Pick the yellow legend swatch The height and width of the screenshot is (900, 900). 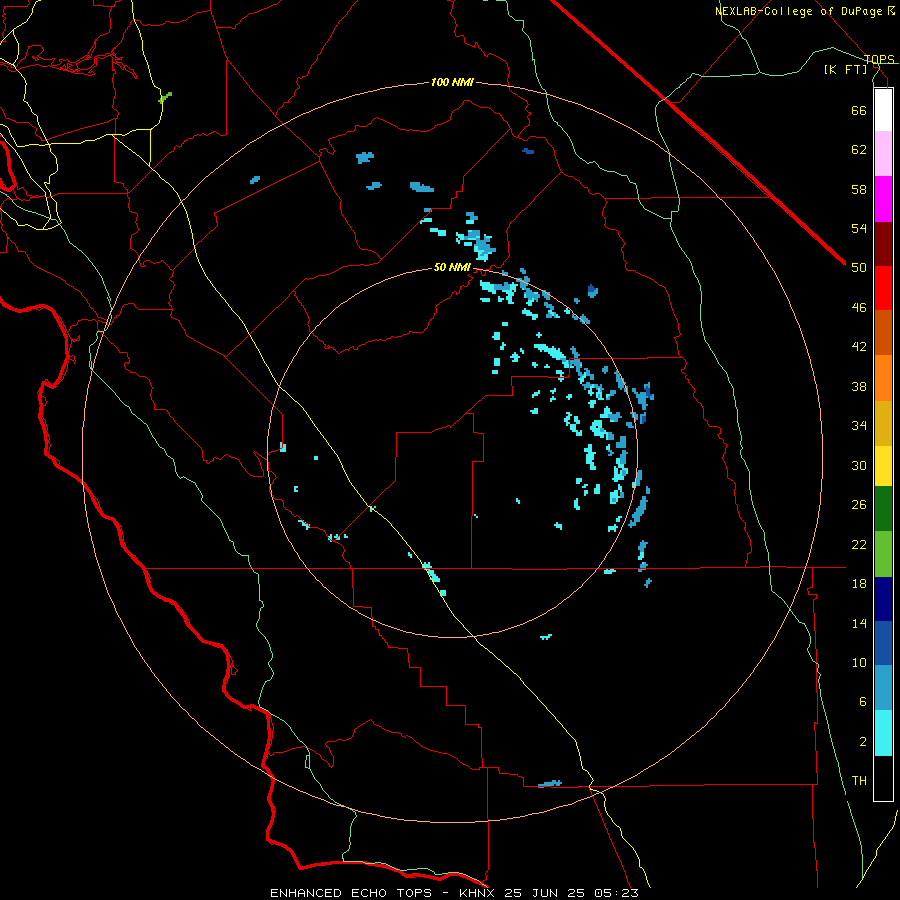(x=883, y=466)
